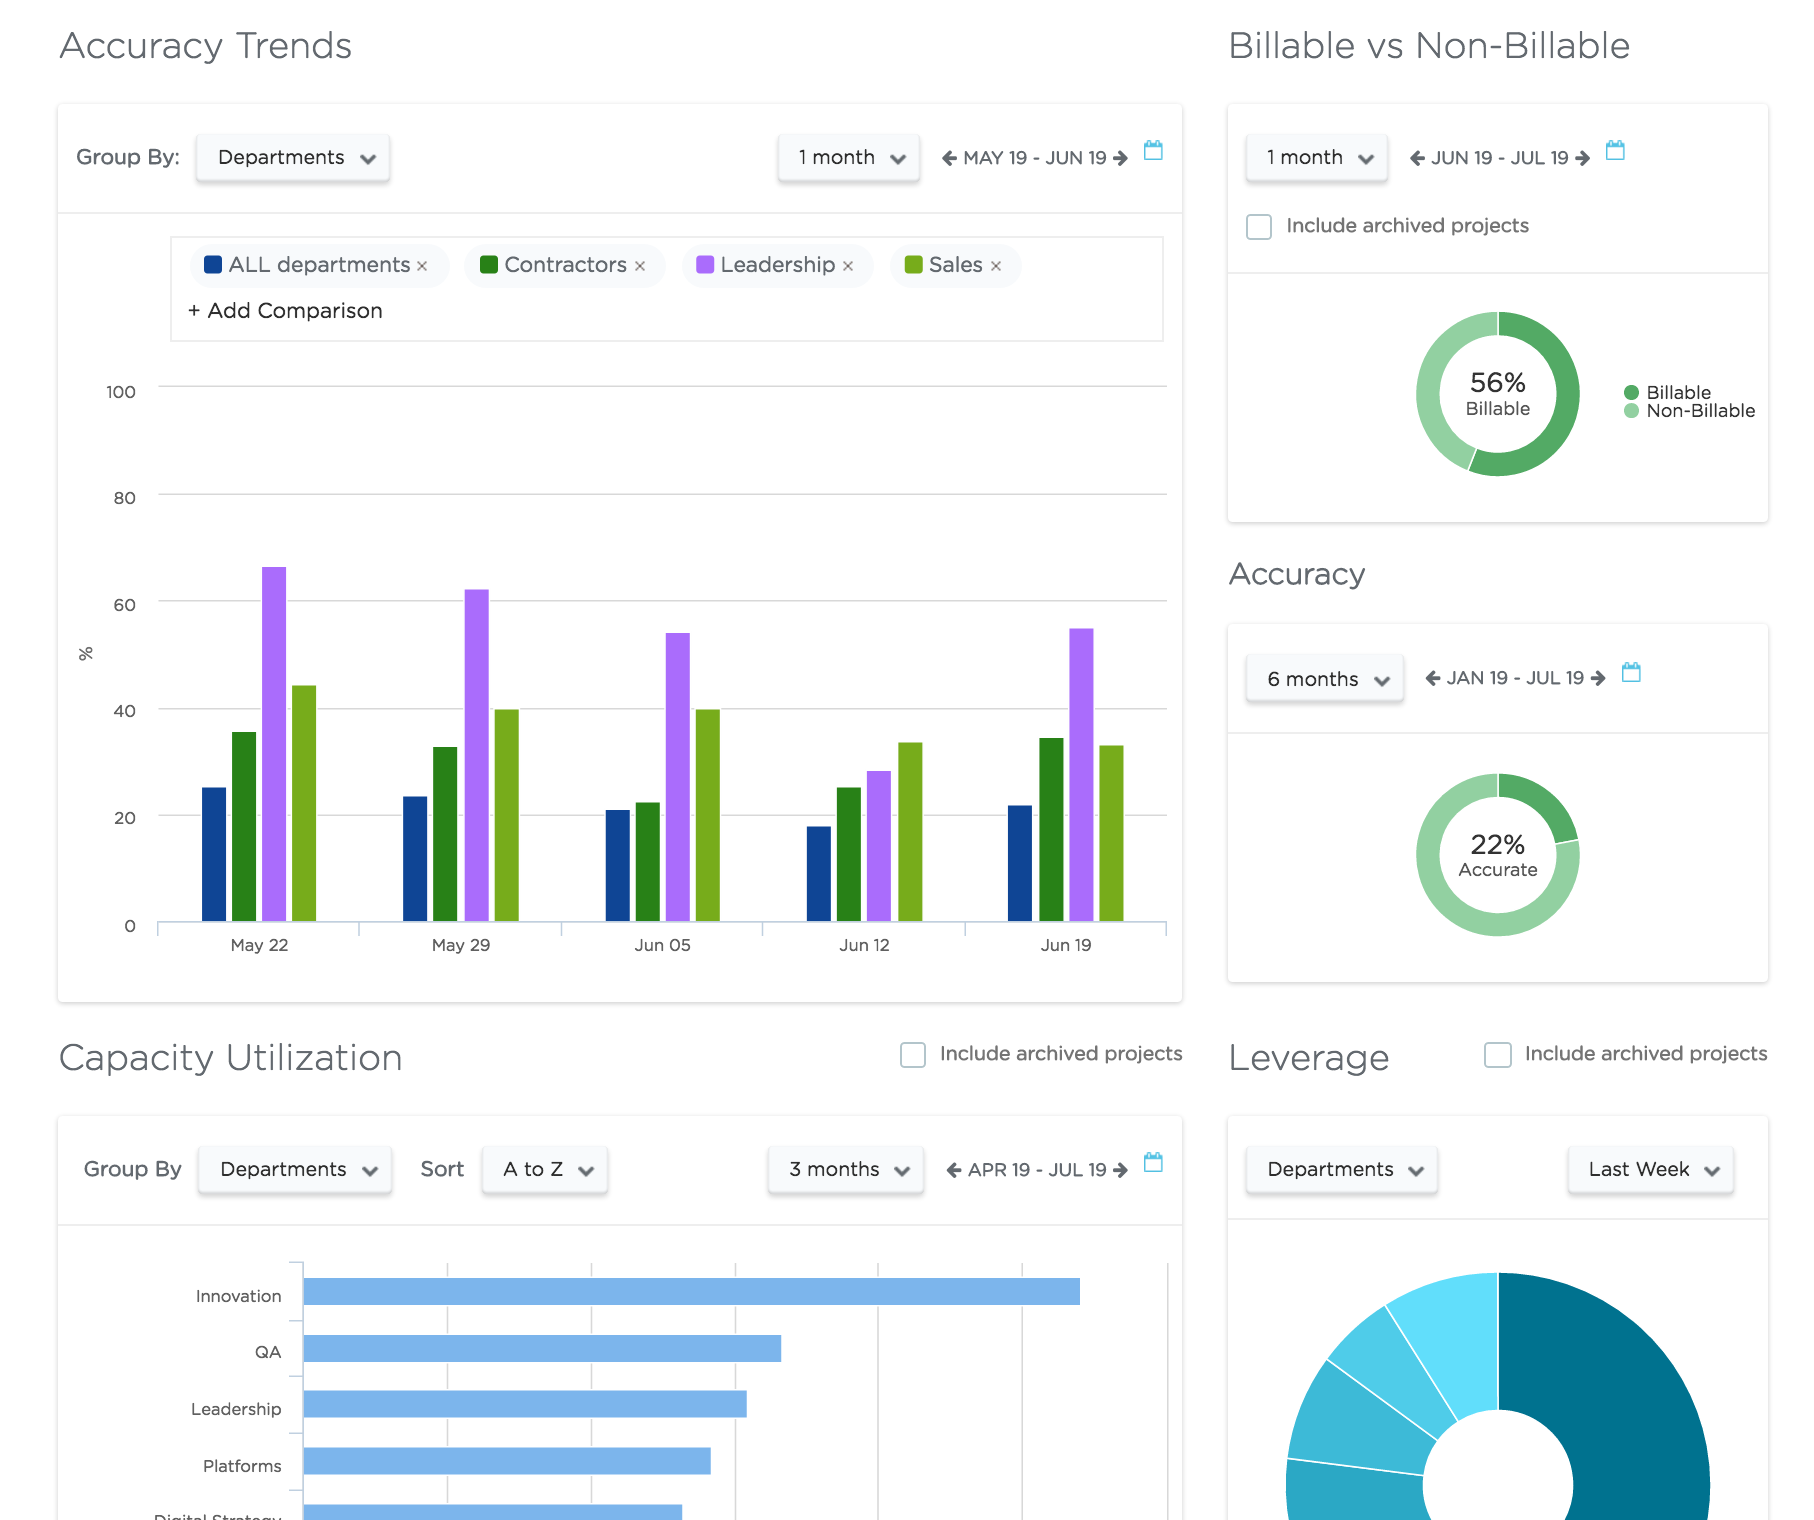Click ALL departments blue color swatch

[x=212, y=265]
